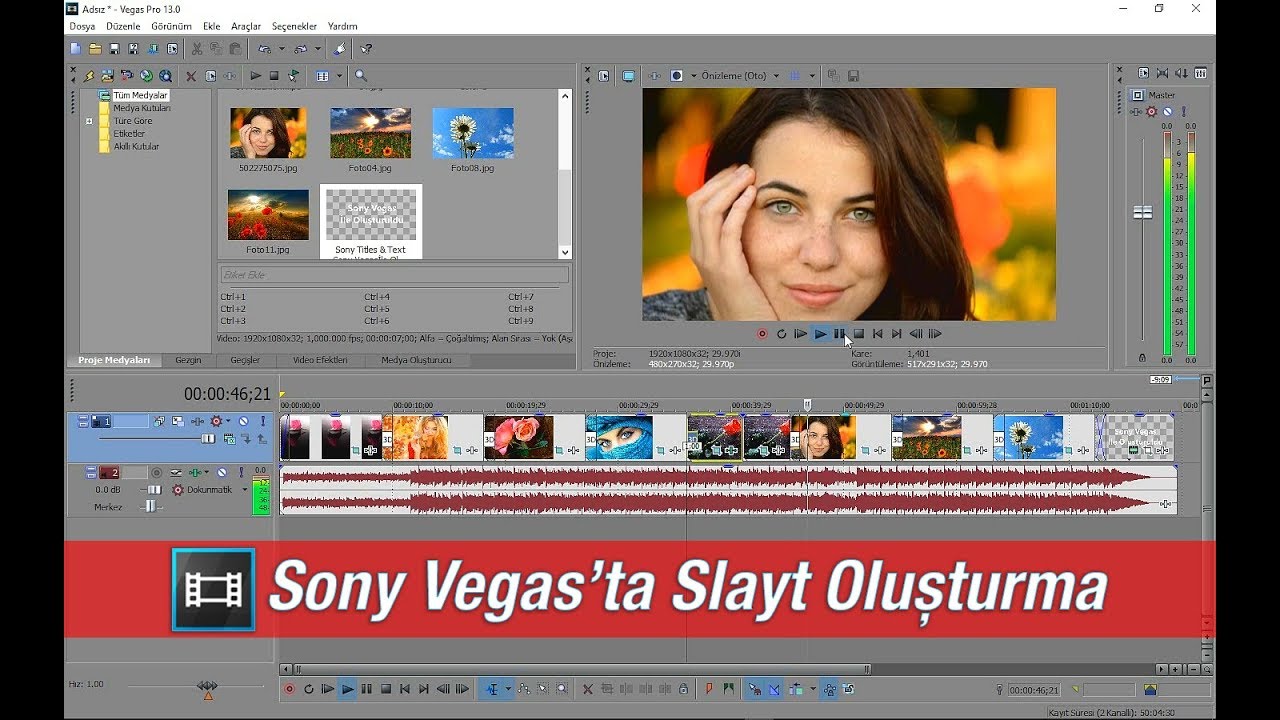Expand the Türe Göre tree node
This screenshot has width=1280, height=720.
click(x=89, y=121)
